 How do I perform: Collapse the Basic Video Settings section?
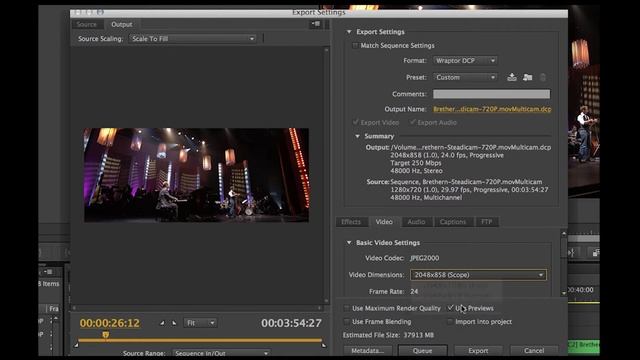(x=349, y=243)
